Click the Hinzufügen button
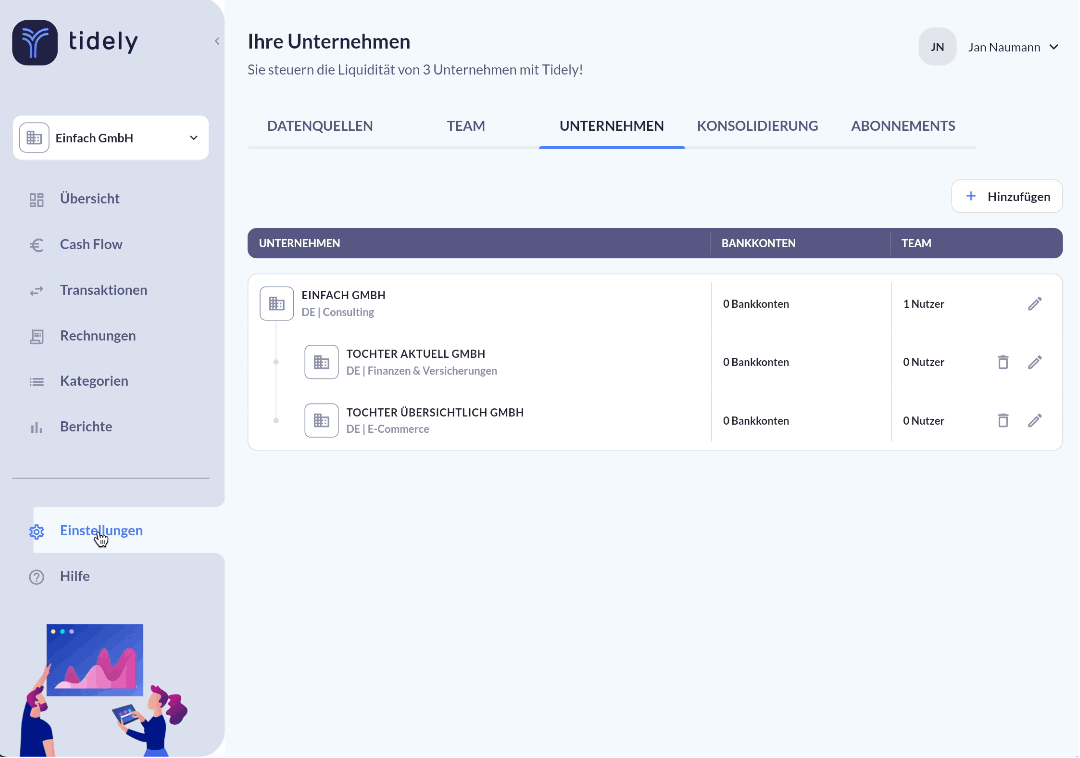This screenshot has width=1080, height=758. pos(1007,197)
